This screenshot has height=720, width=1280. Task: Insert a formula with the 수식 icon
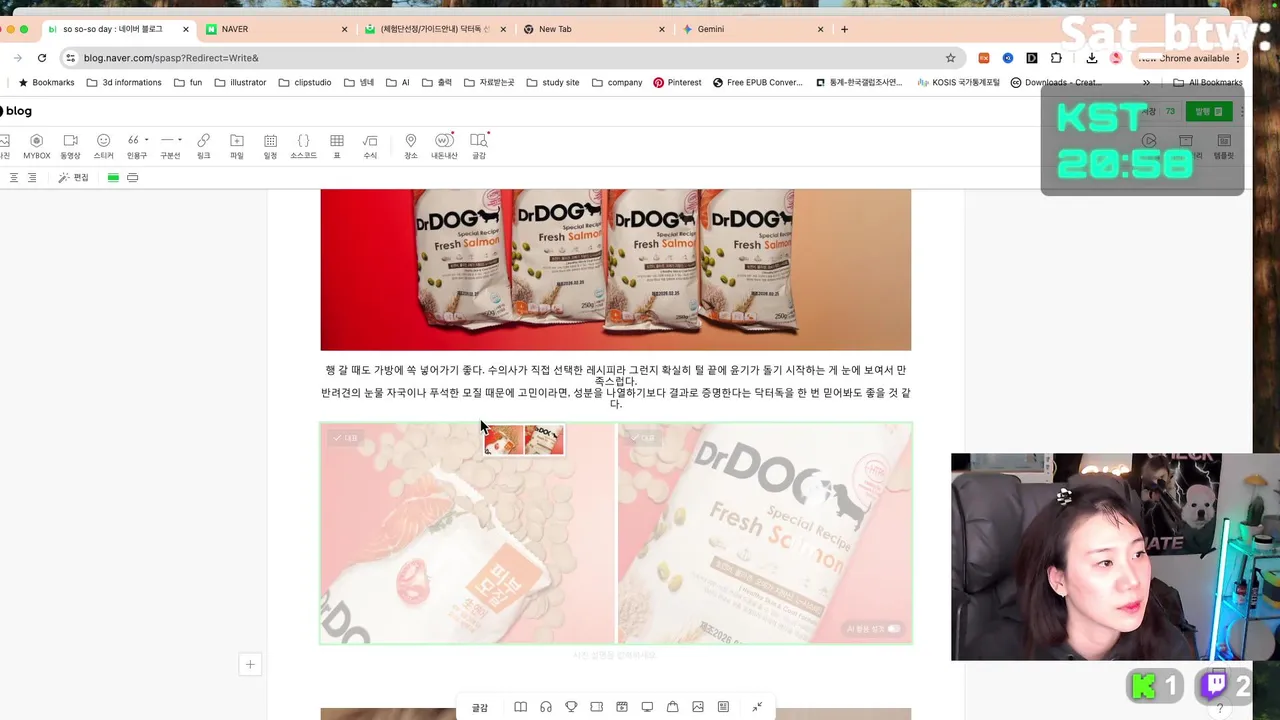pyautogui.click(x=370, y=146)
